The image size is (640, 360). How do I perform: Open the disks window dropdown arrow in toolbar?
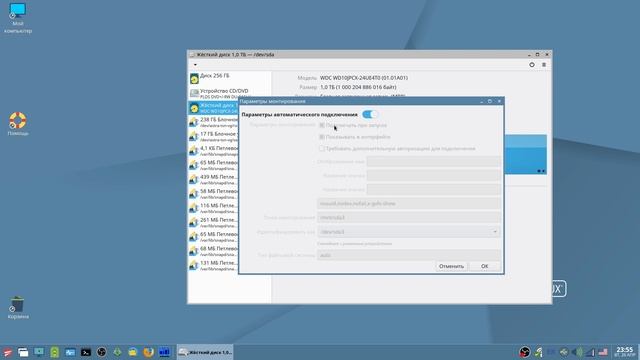pos(195,65)
